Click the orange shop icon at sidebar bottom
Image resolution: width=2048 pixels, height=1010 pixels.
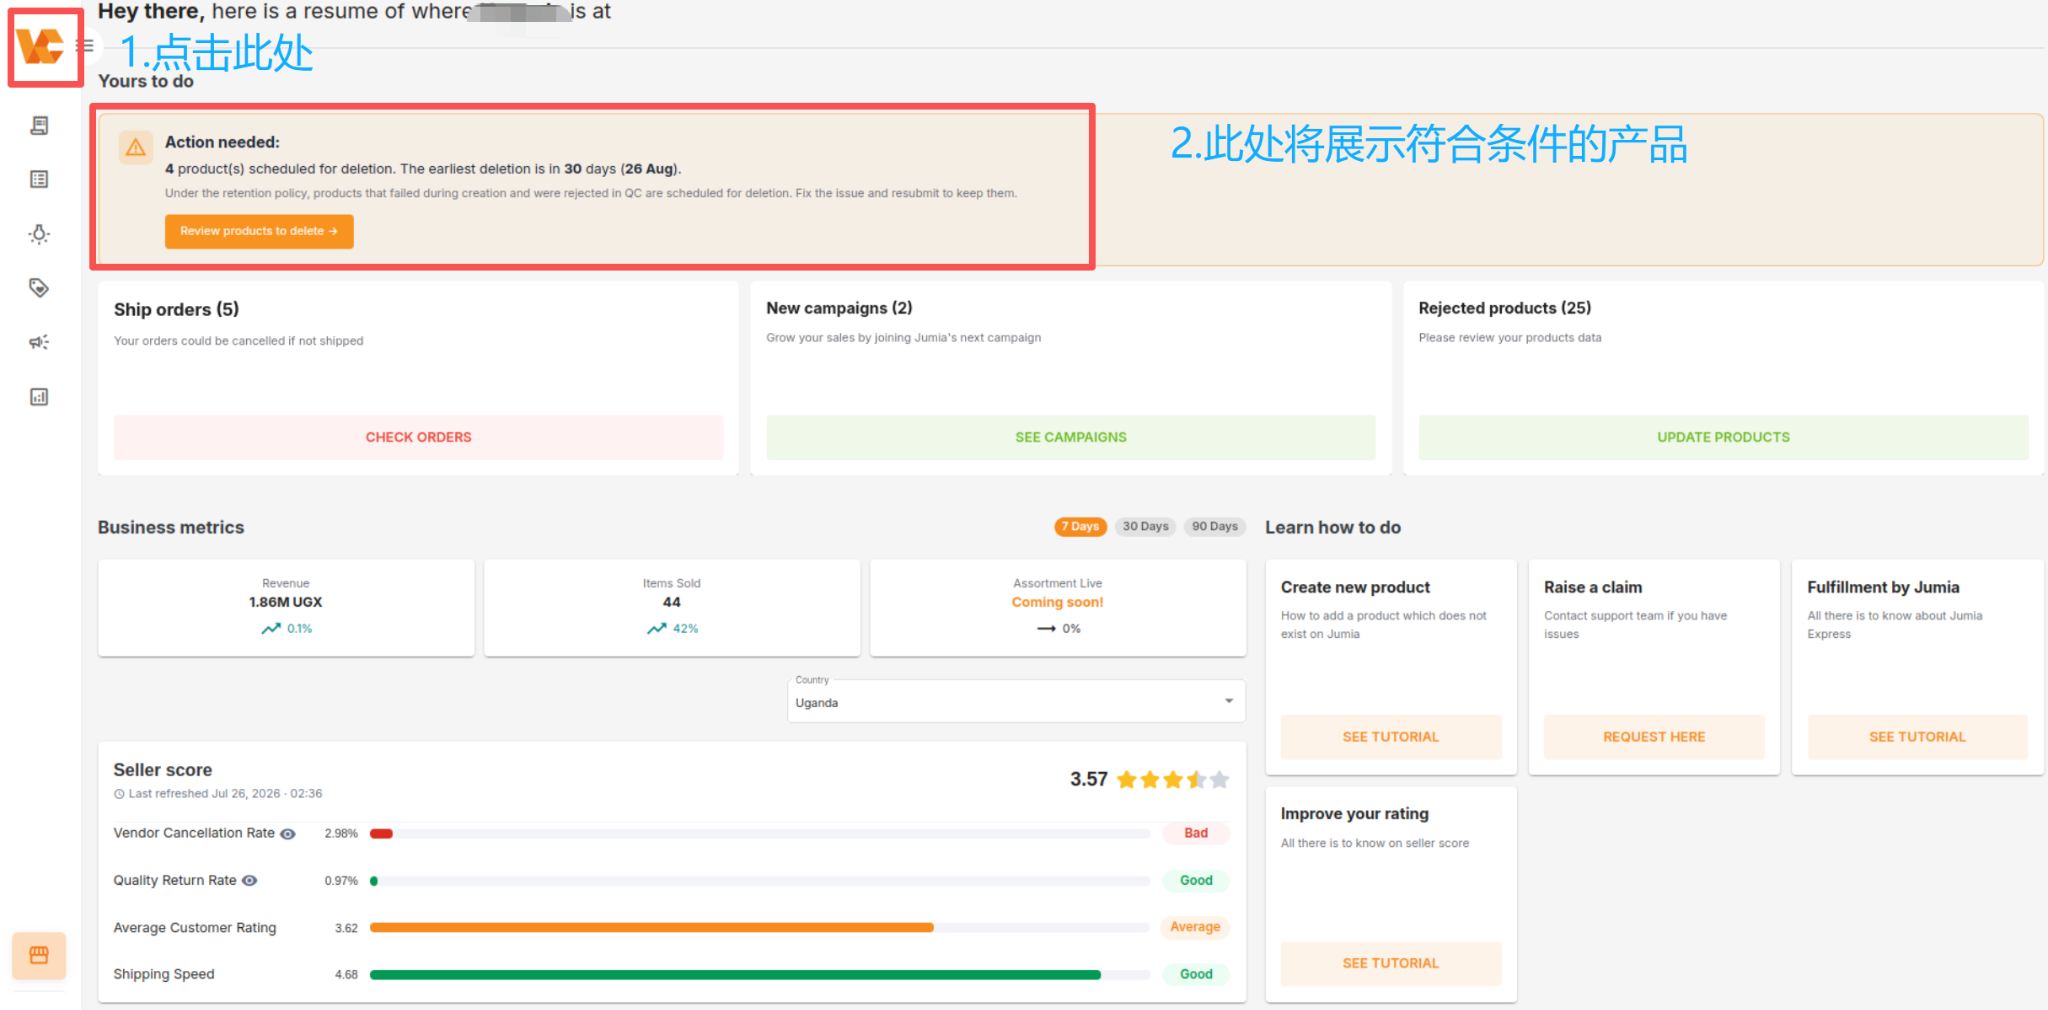click(39, 956)
